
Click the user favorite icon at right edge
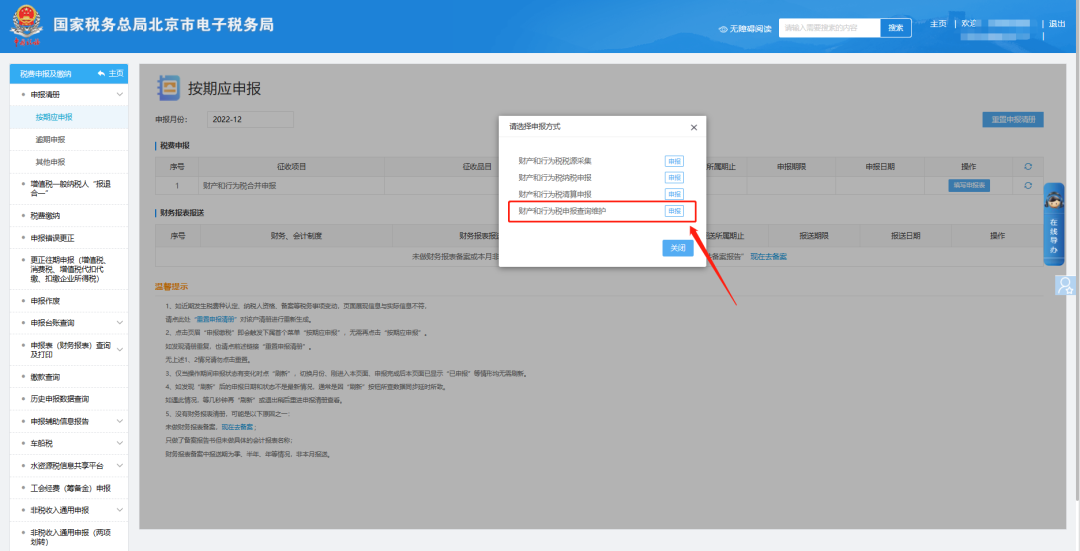pyautogui.click(x=1064, y=285)
